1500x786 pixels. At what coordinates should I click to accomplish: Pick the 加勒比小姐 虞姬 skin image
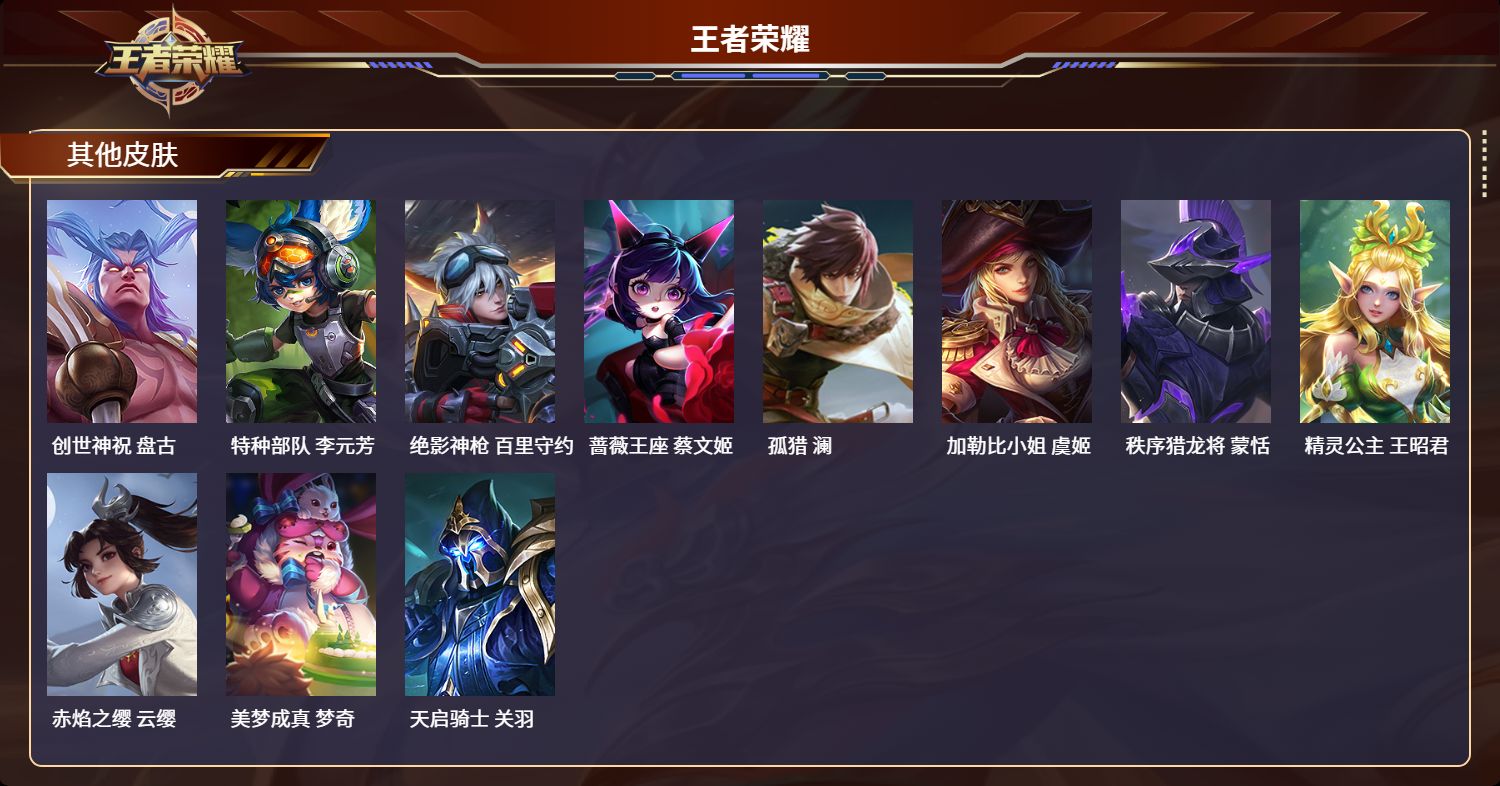1017,311
